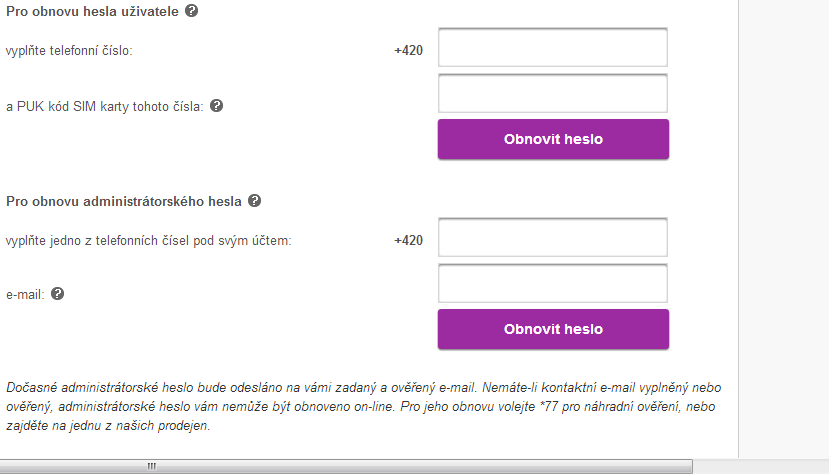Focus the administrator account phone number field
Viewport: 829px width, 474px height.
point(552,238)
